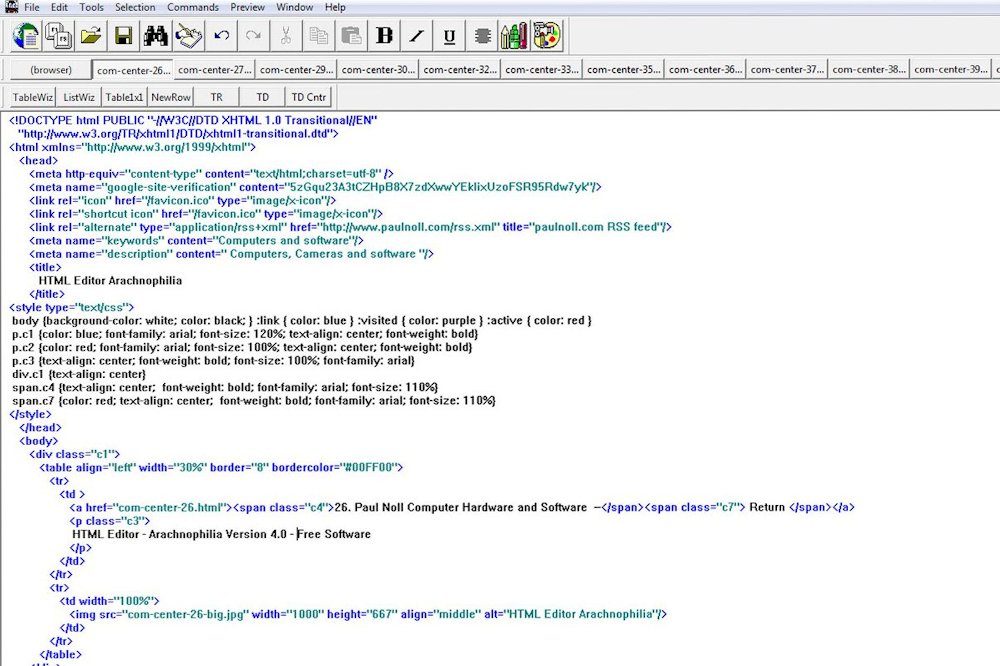The width and height of the screenshot is (1000, 666).
Task: Open the Window menu
Action: [x=295, y=7]
